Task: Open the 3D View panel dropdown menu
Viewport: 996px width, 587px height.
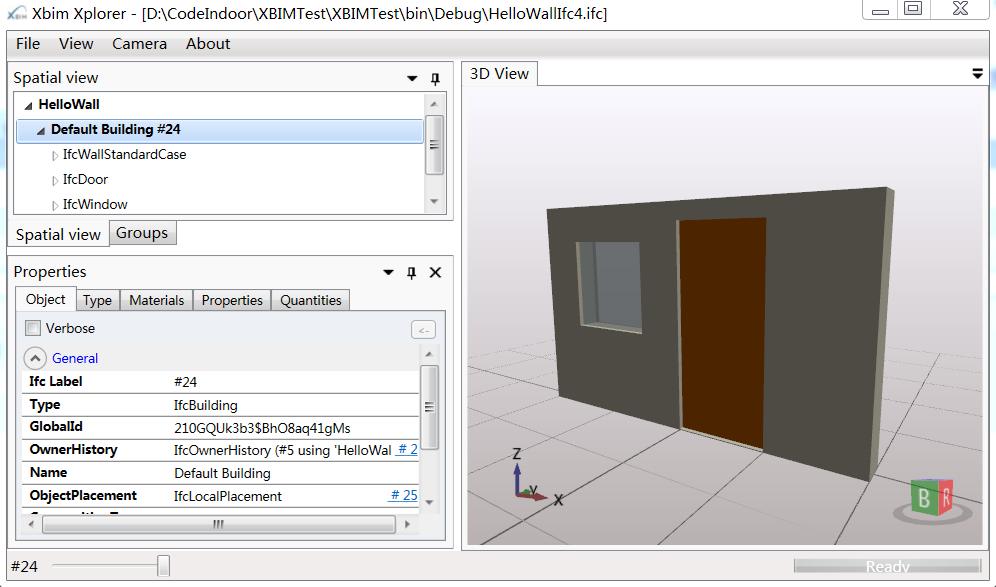Action: 978,74
